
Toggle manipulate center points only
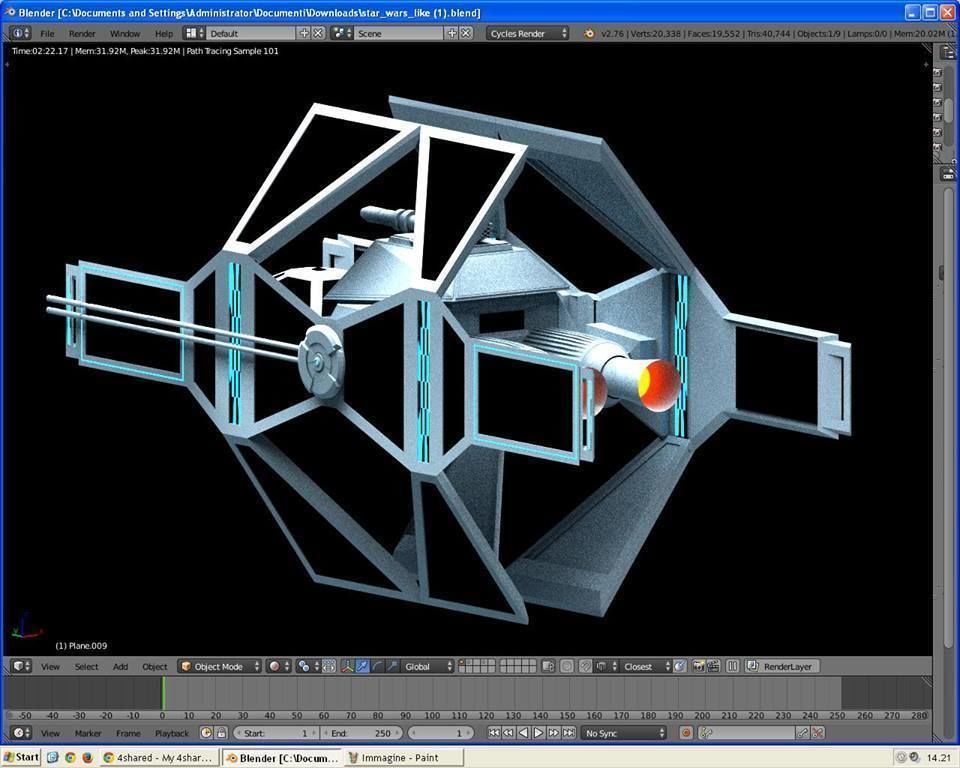coord(329,666)
